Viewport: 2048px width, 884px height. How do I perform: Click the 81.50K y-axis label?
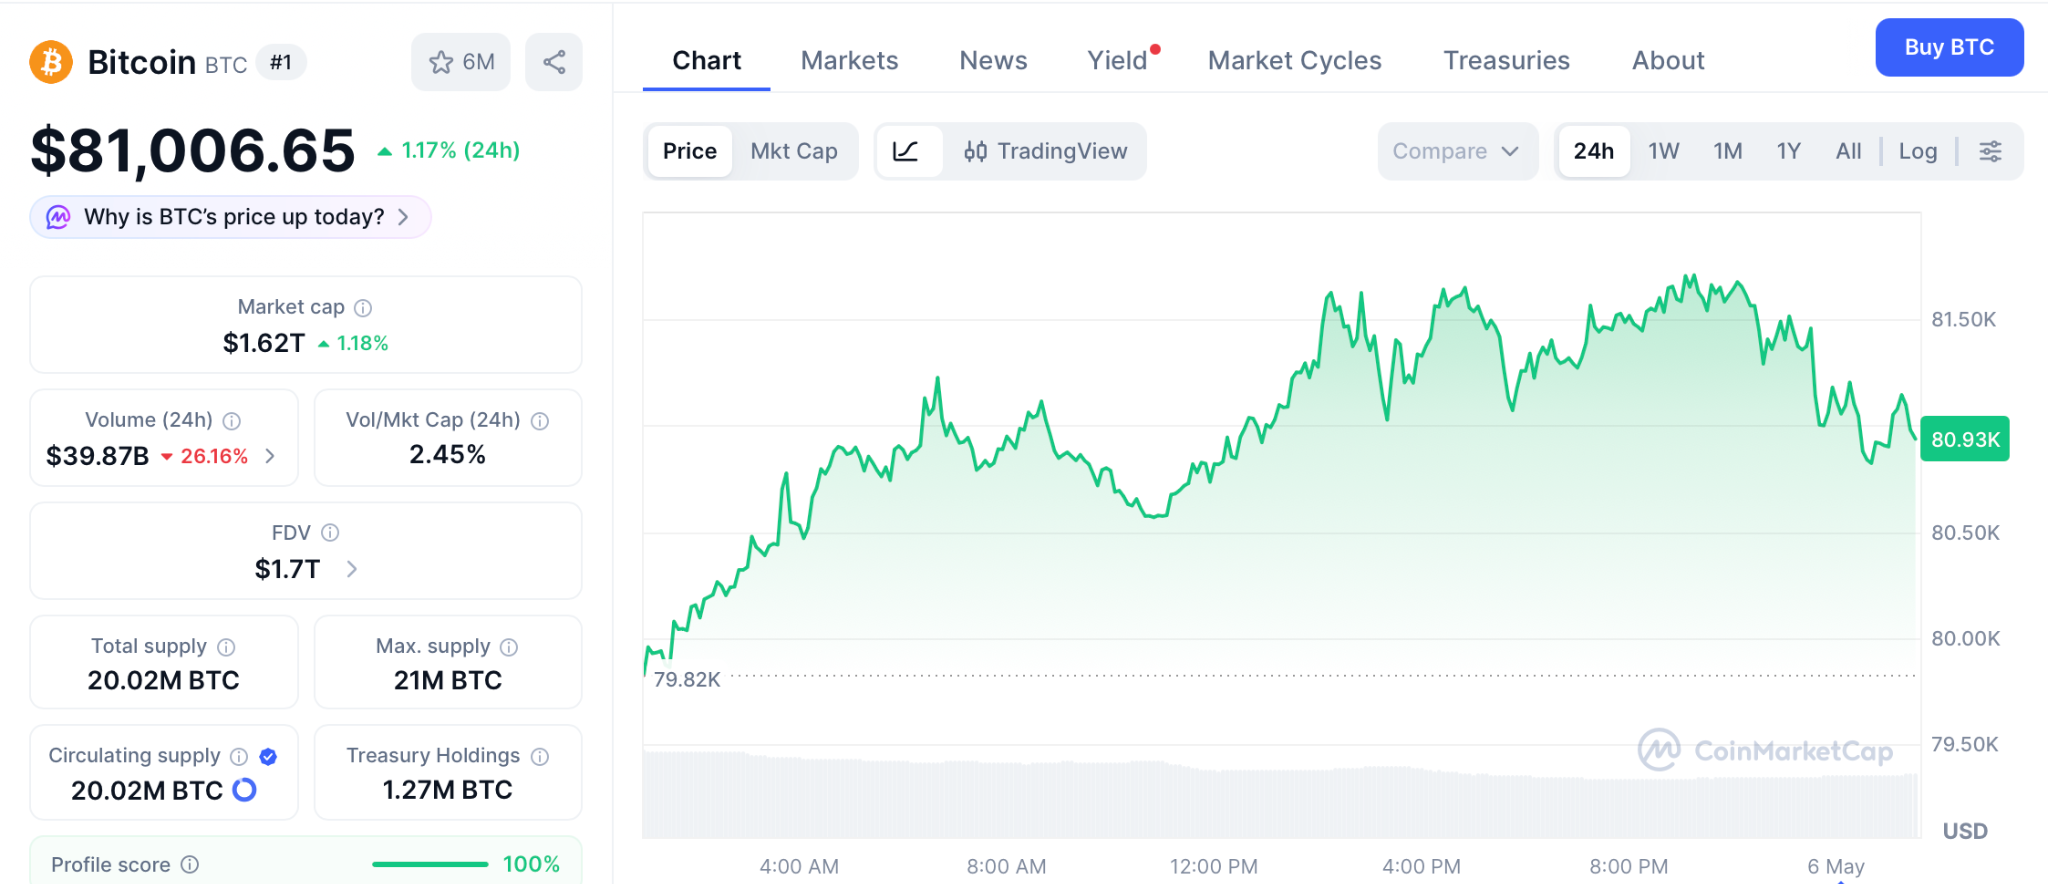point(1964,319)
